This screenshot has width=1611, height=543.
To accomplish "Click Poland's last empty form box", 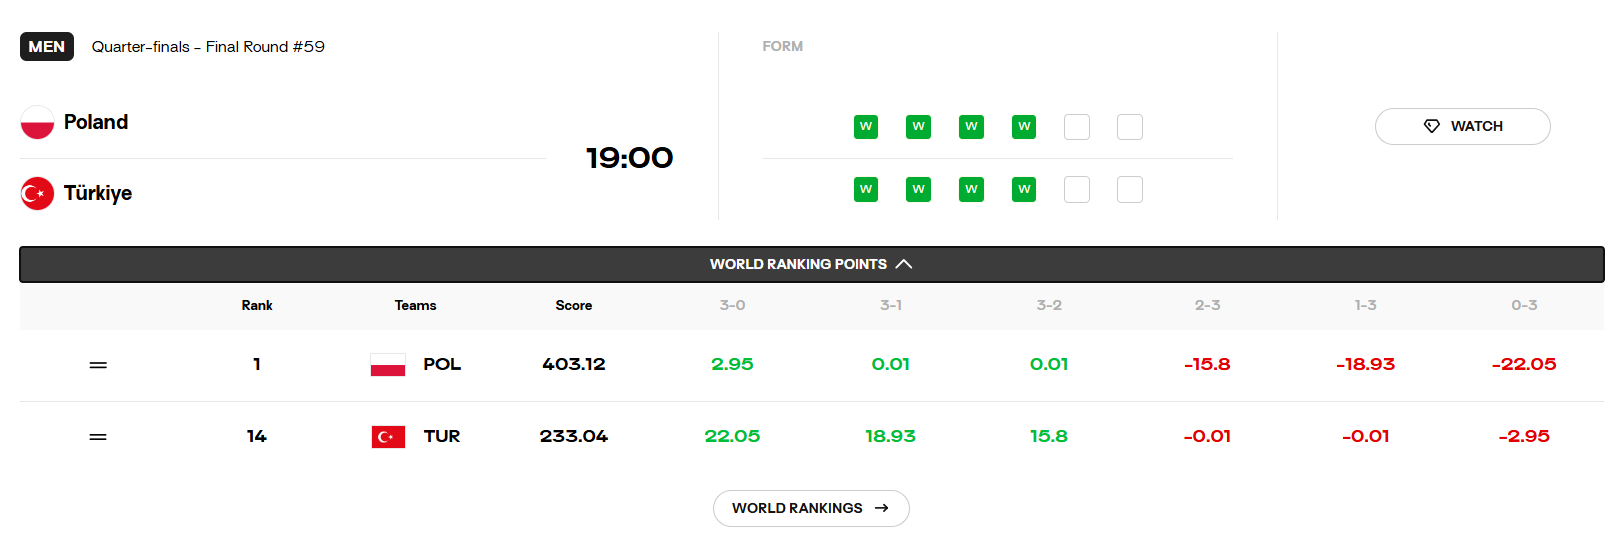I will pos(1130,127).
